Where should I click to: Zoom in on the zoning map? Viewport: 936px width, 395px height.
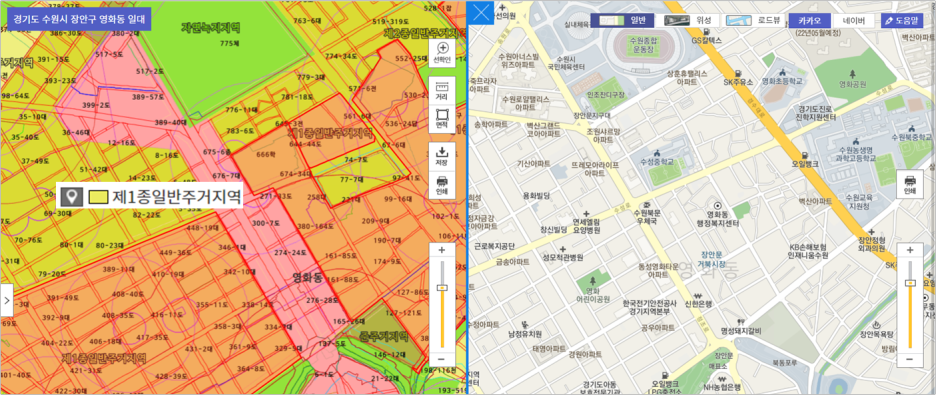click(442, 250)
